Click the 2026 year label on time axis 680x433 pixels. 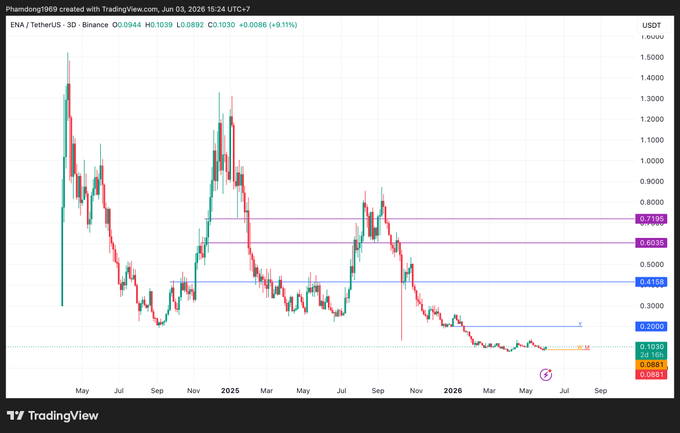click(453, 390)
